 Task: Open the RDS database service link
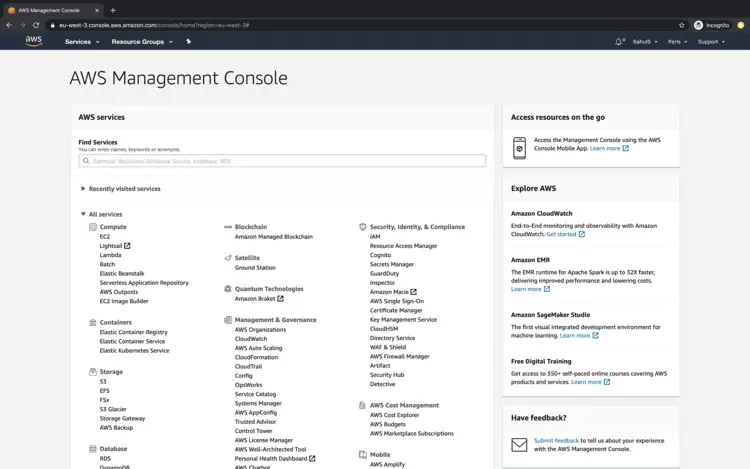[105, 458]
